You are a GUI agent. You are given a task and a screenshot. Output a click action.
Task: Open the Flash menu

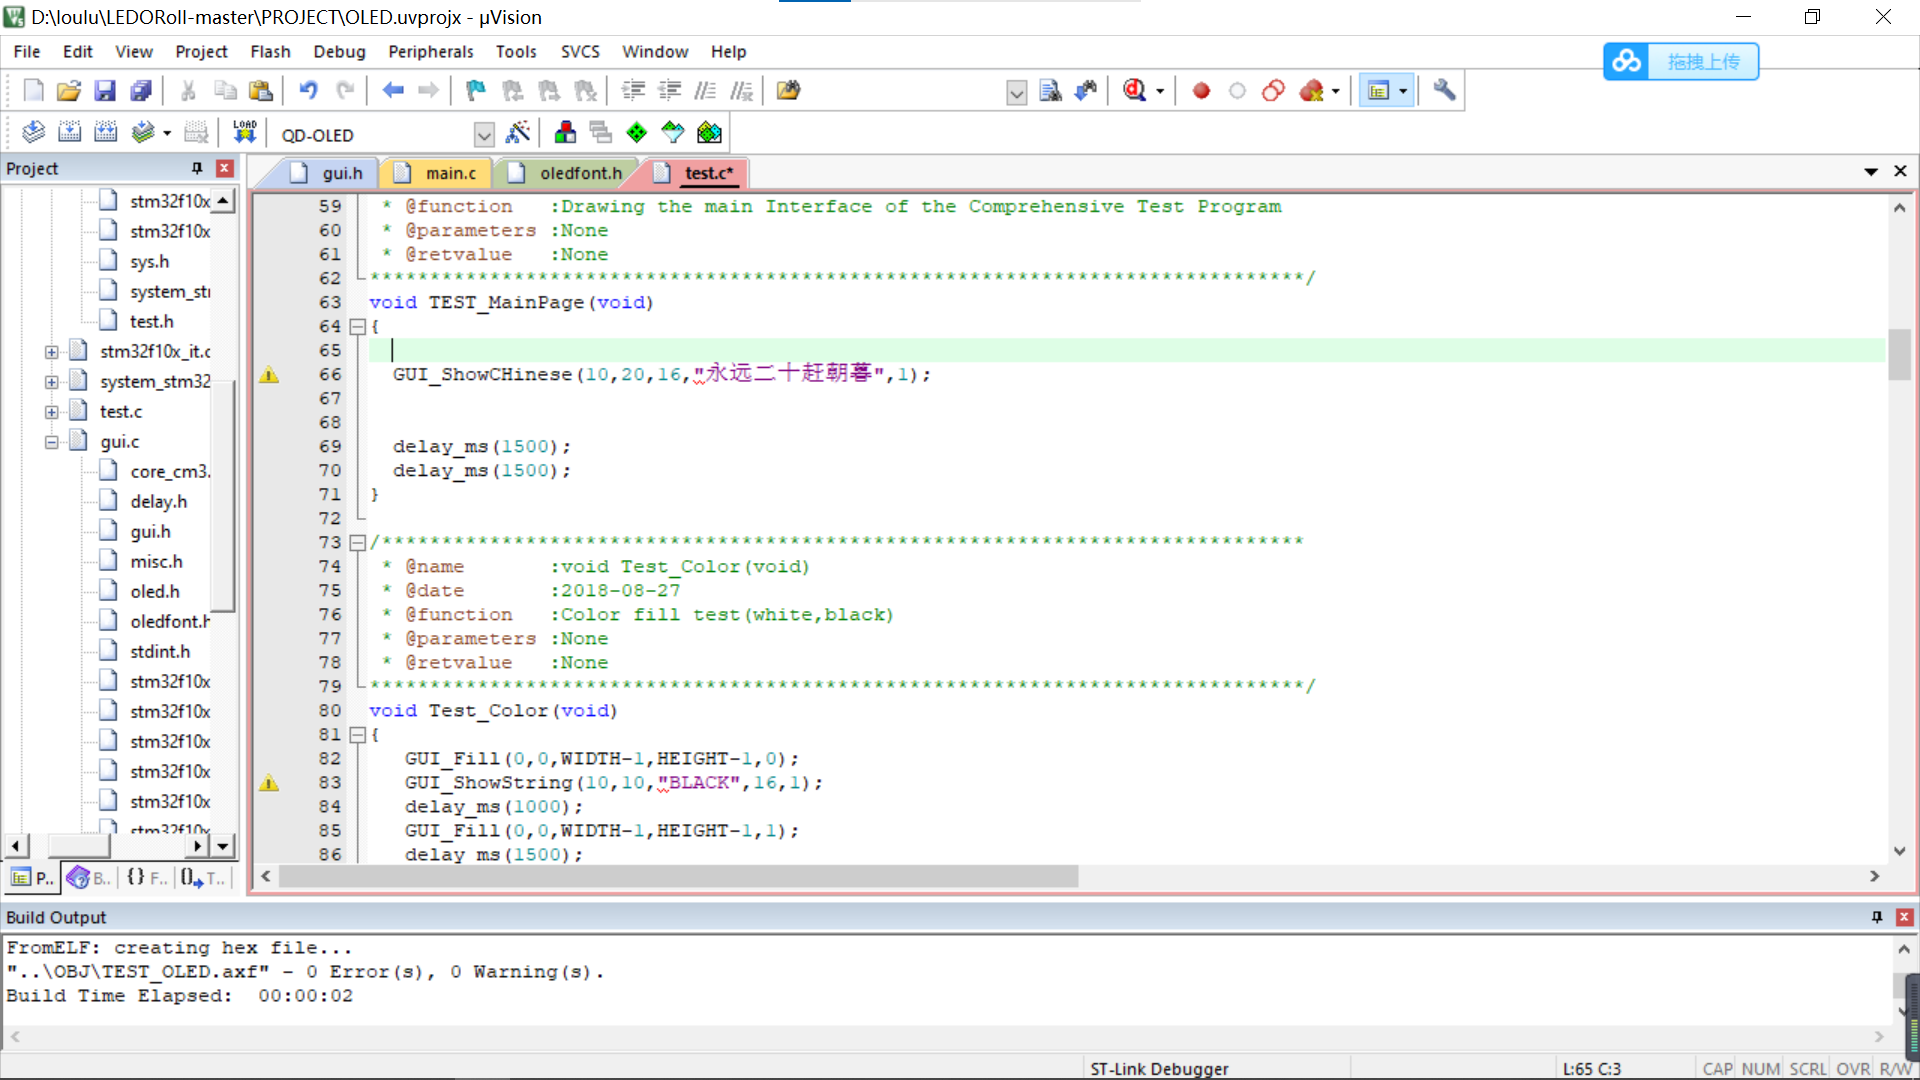tap(270, 52)
